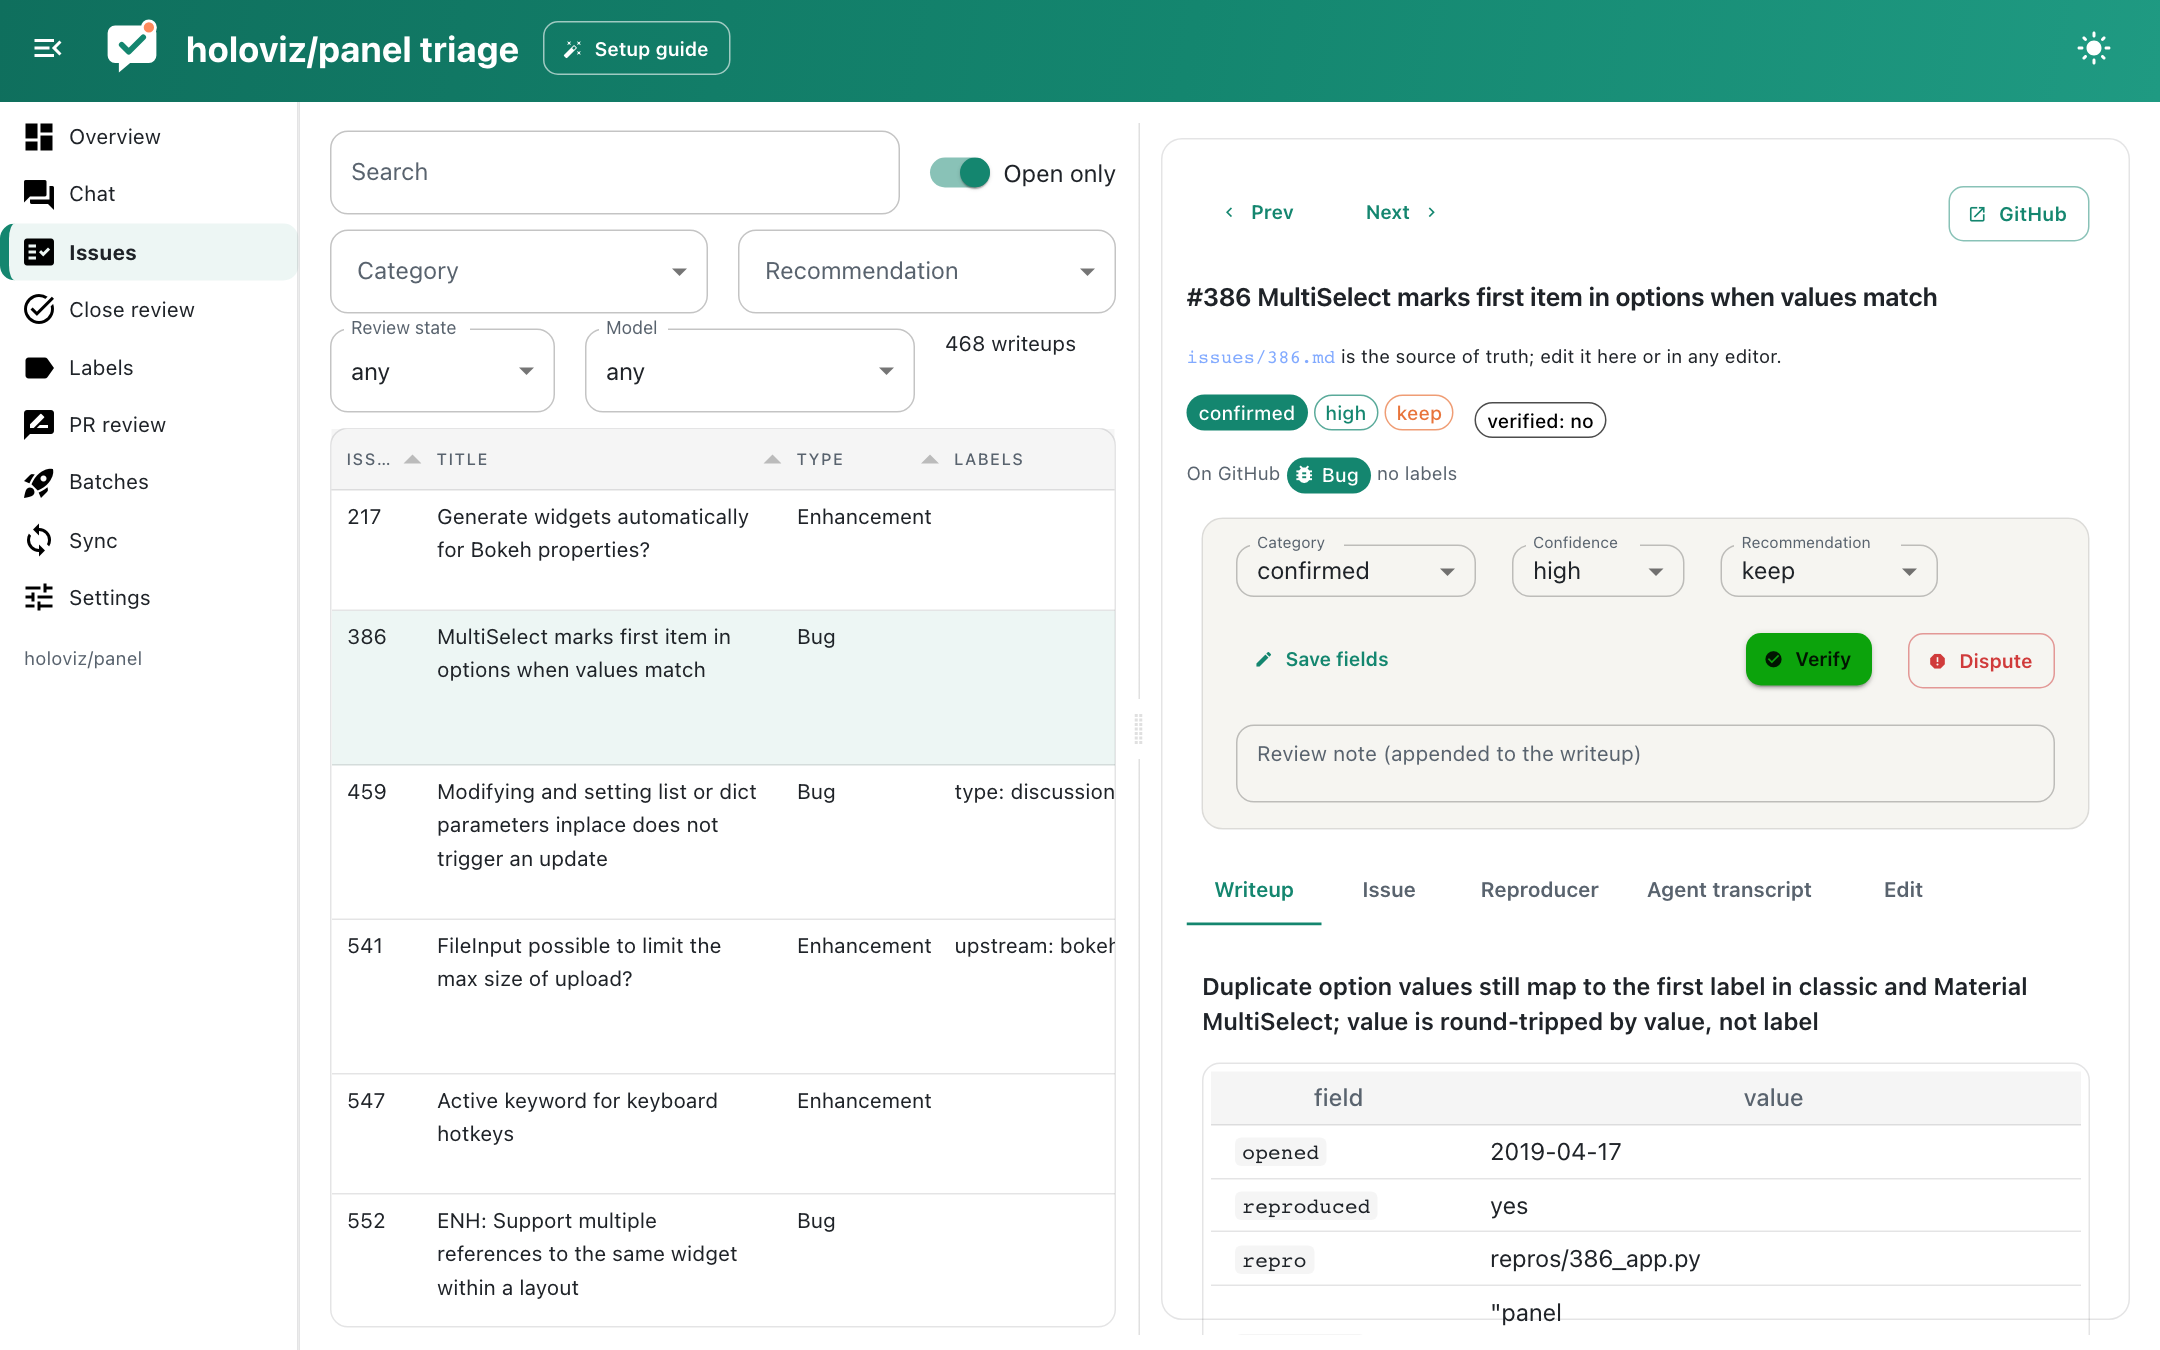Change the Recommendation field set to keep
Screen dimensions: 2160x1350
pyautogui.click(x=1828, y=571)
